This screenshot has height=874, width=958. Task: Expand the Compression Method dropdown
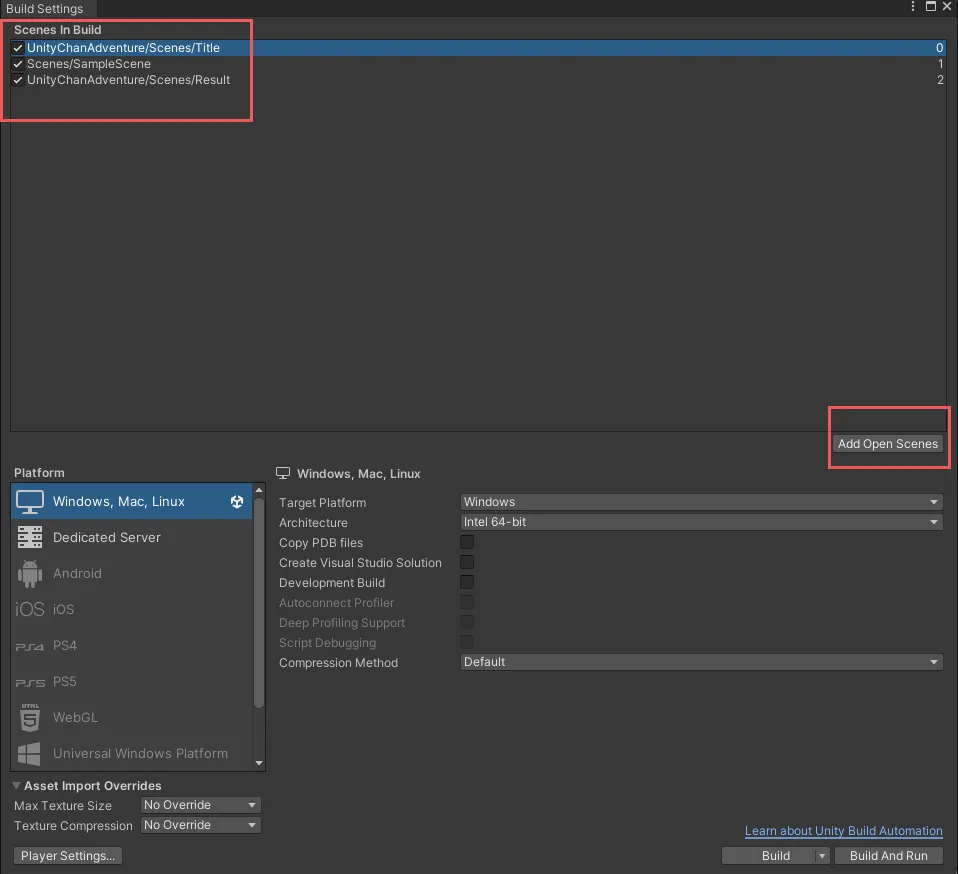tap(701, 662)
